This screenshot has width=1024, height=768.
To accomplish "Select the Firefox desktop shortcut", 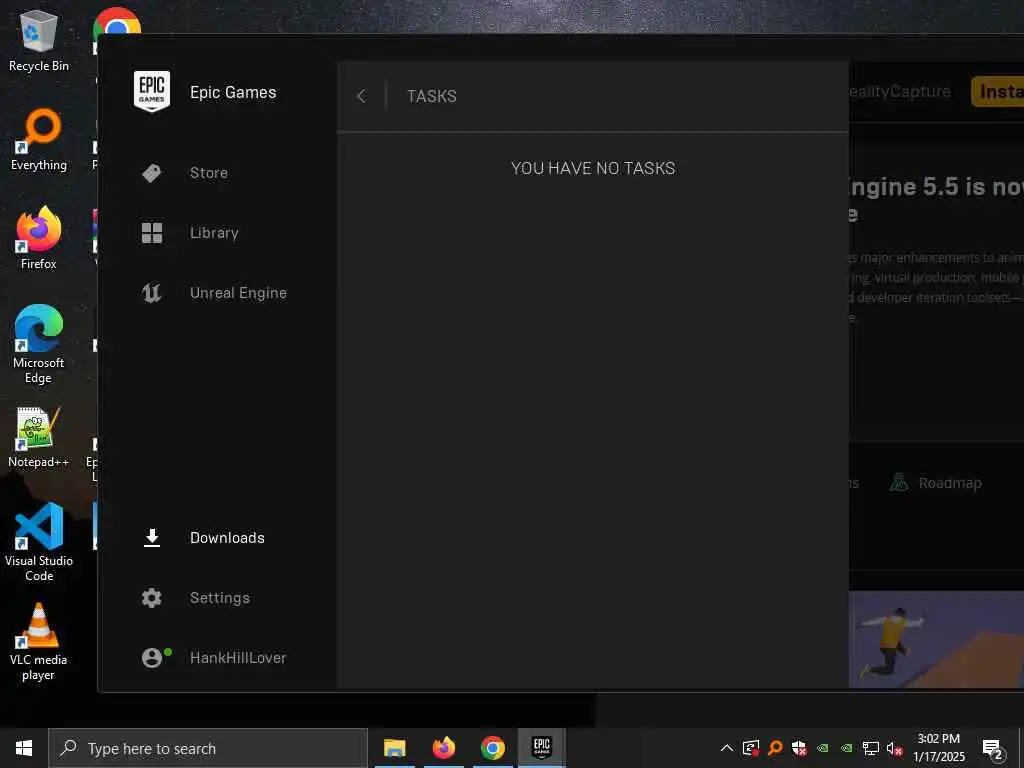I will point(39,238).
